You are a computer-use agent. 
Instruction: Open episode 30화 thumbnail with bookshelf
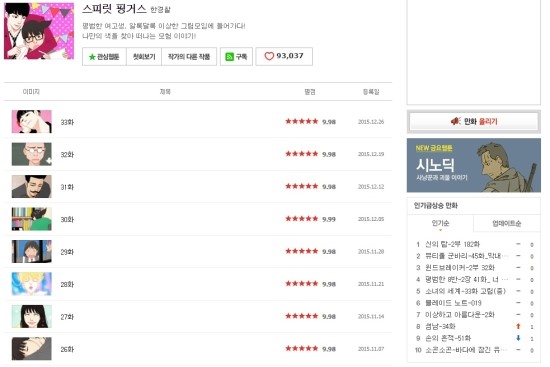coord(32,219)
